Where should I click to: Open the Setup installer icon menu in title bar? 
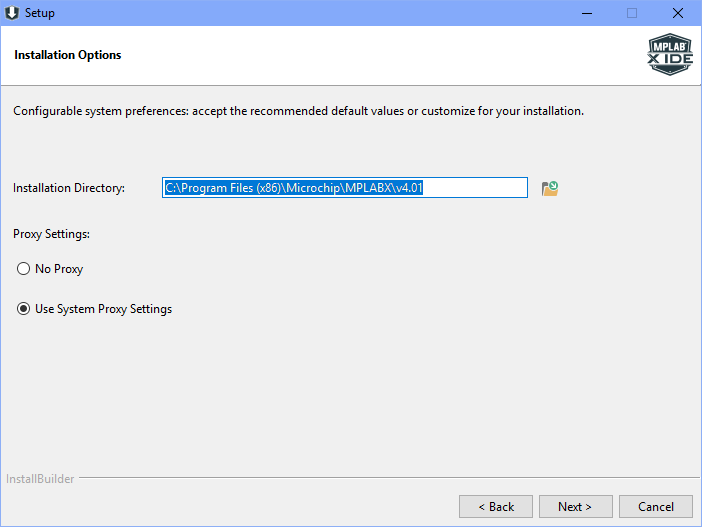pyautogui.click(x=12, y=13)
